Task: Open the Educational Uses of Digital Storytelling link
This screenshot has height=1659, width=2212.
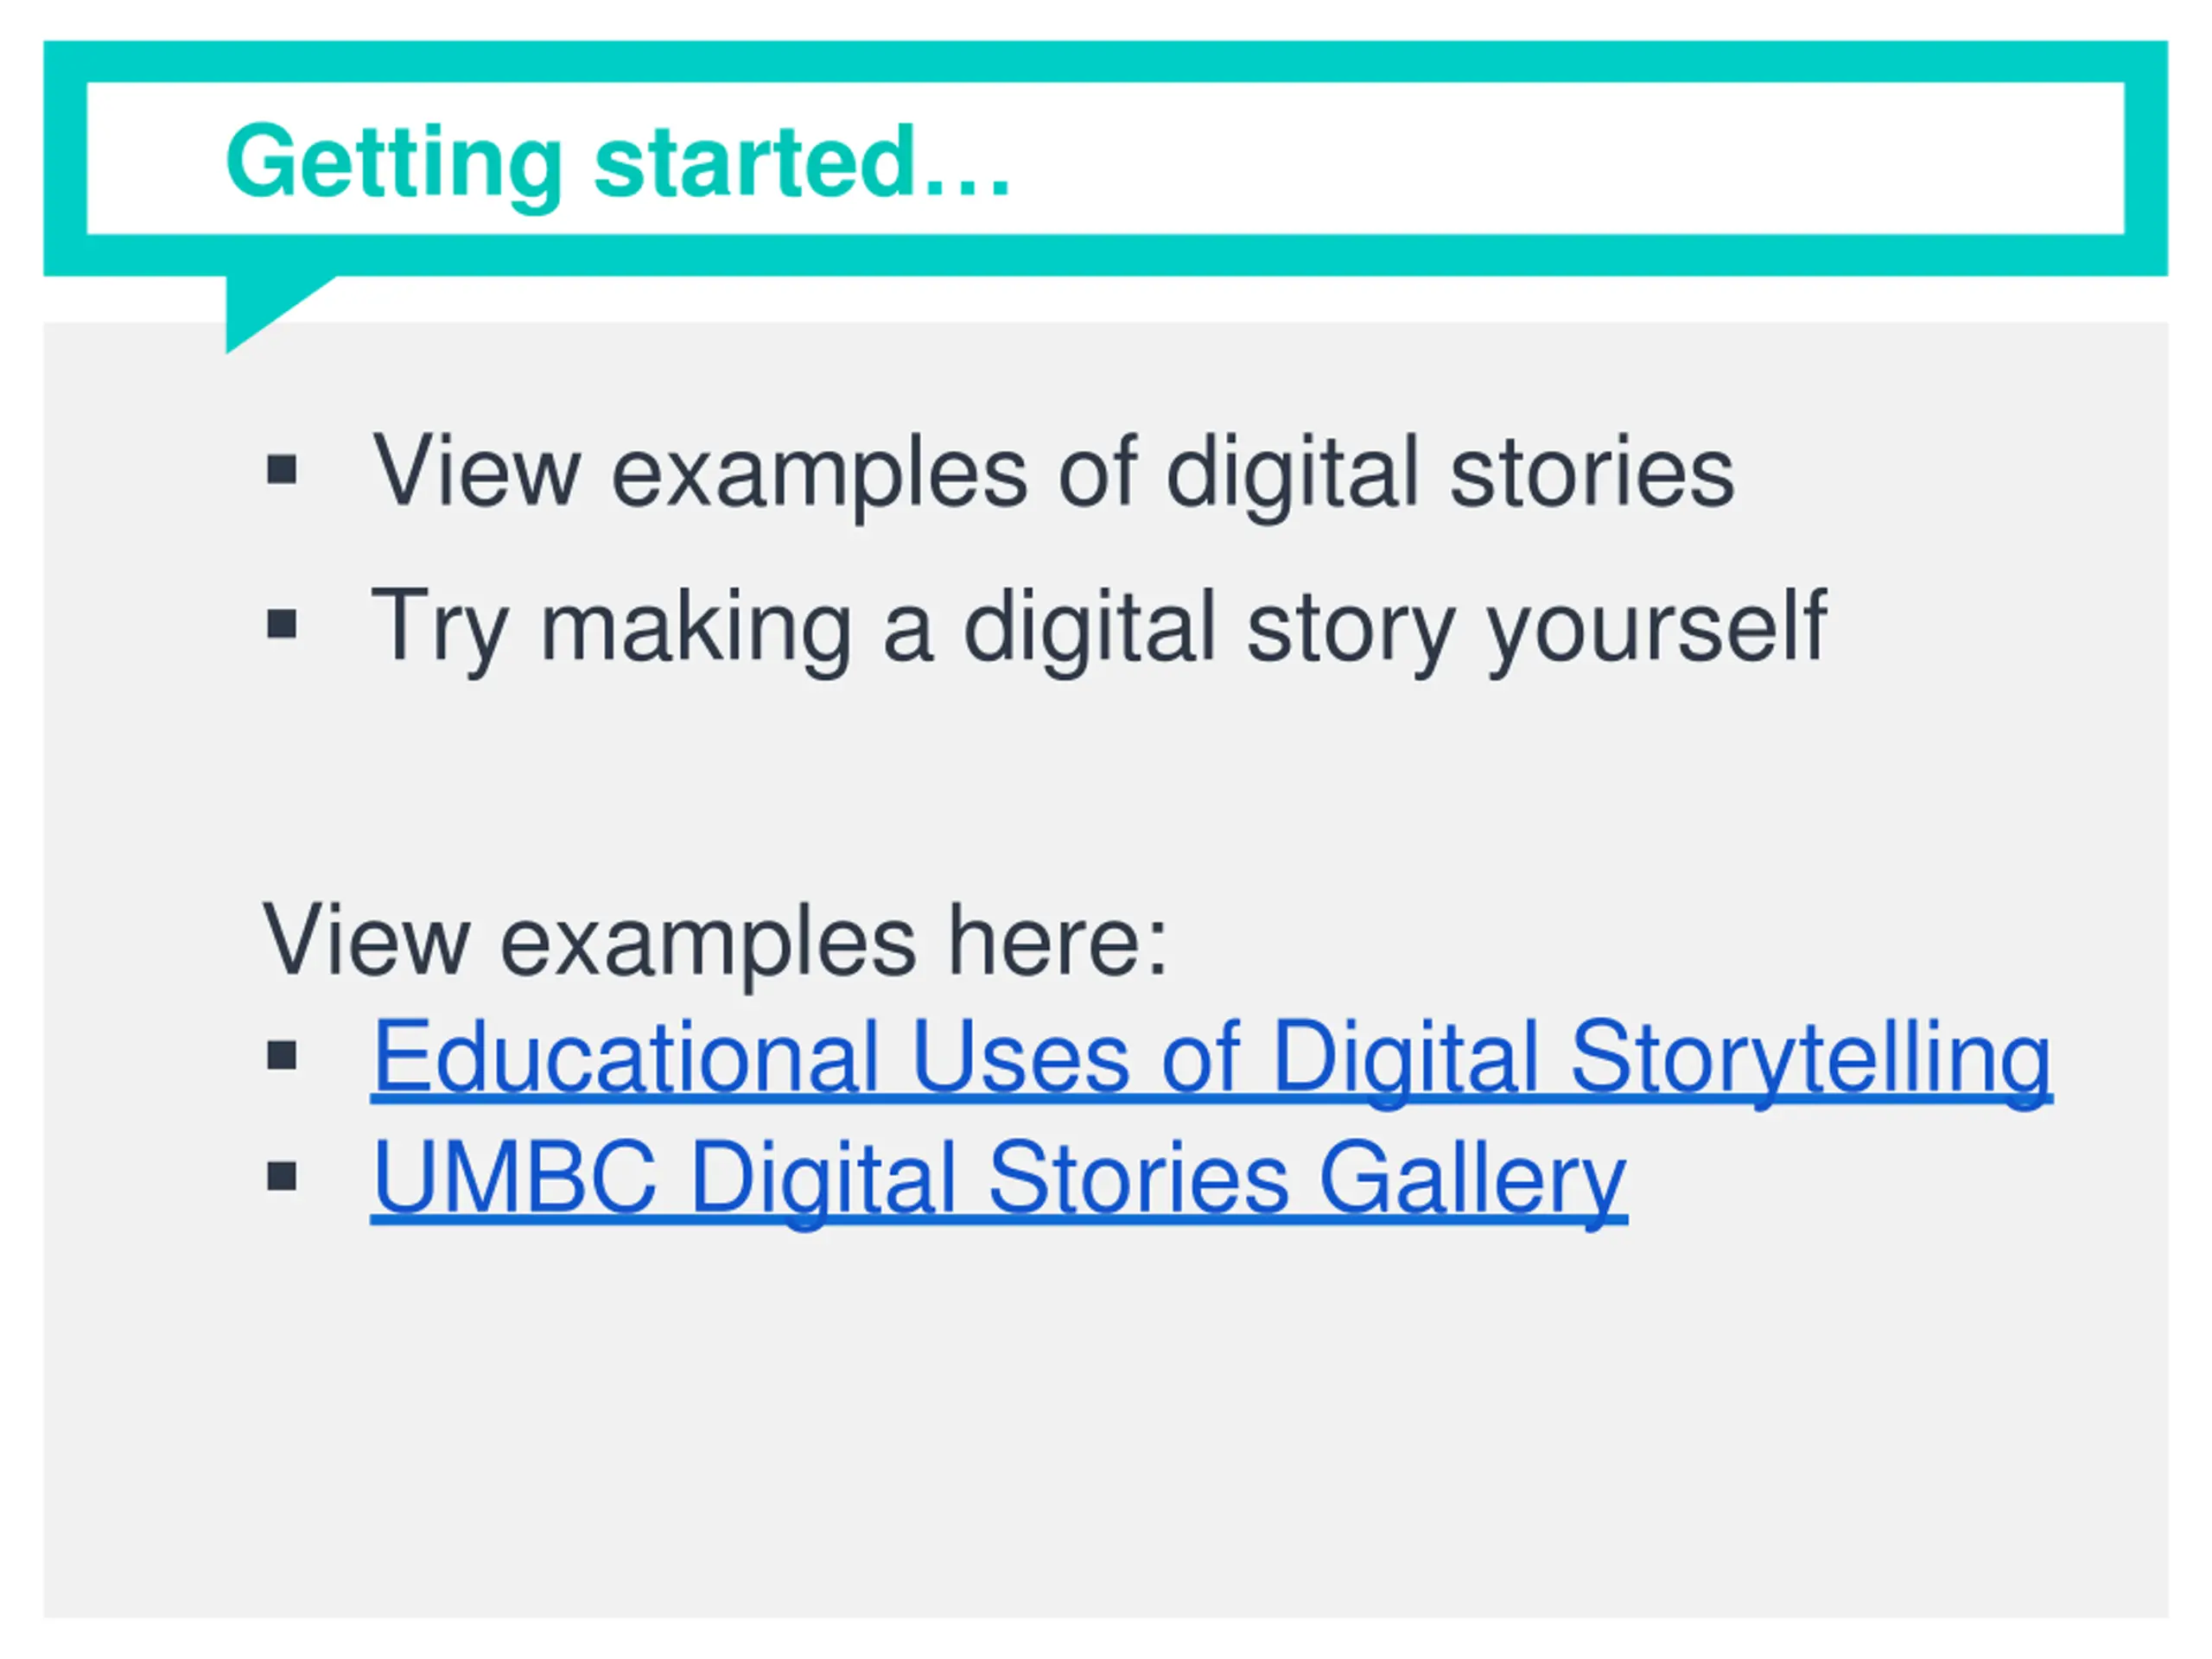Action: [1211, 1059]
